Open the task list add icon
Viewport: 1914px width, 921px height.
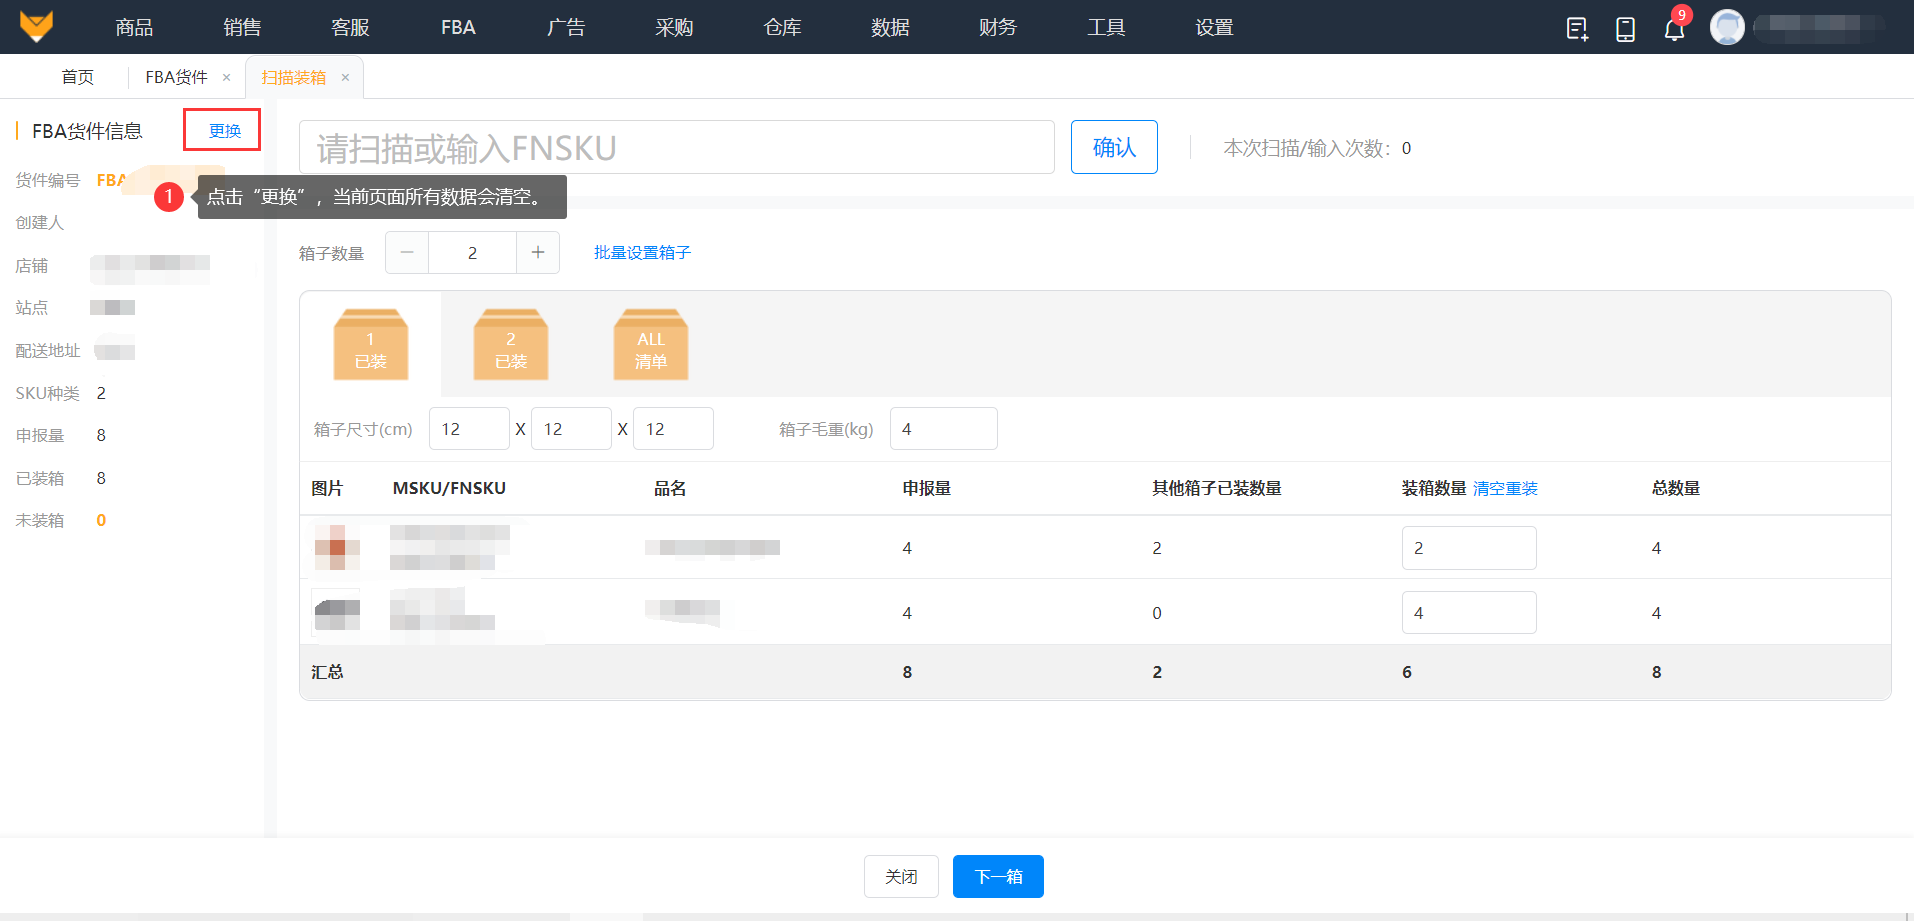coord(1577,29)
